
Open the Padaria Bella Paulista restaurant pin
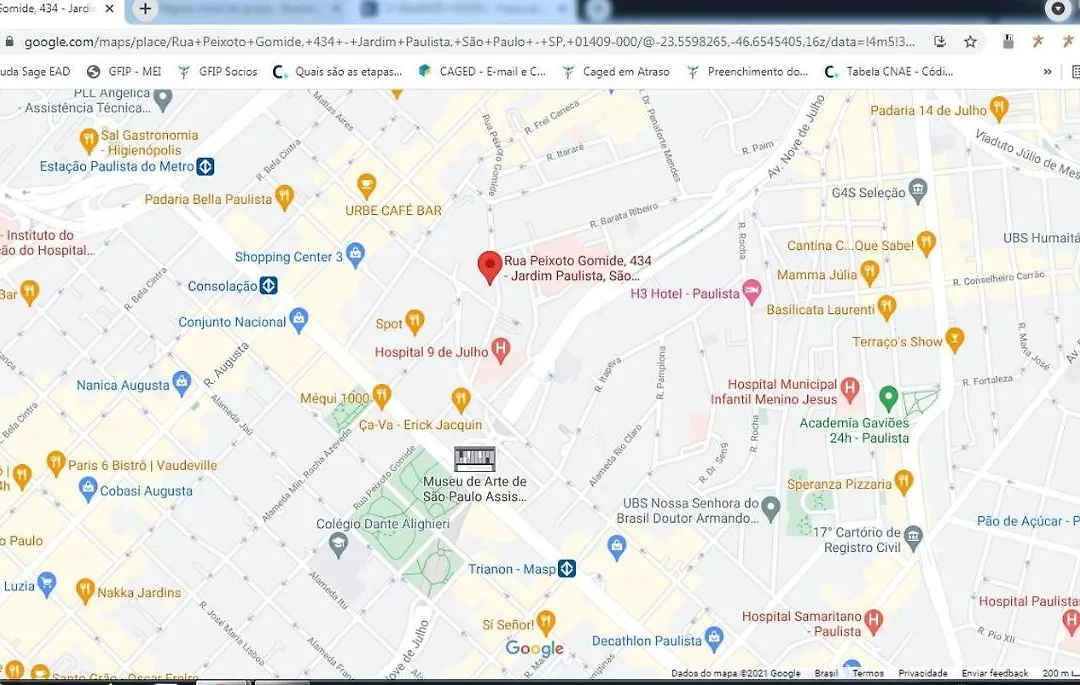click(284, 197)
